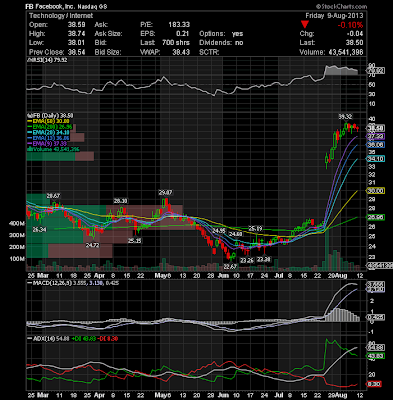Click the Prev Close value 38.54
Screen dimensions: 393x400
[77, 52]
